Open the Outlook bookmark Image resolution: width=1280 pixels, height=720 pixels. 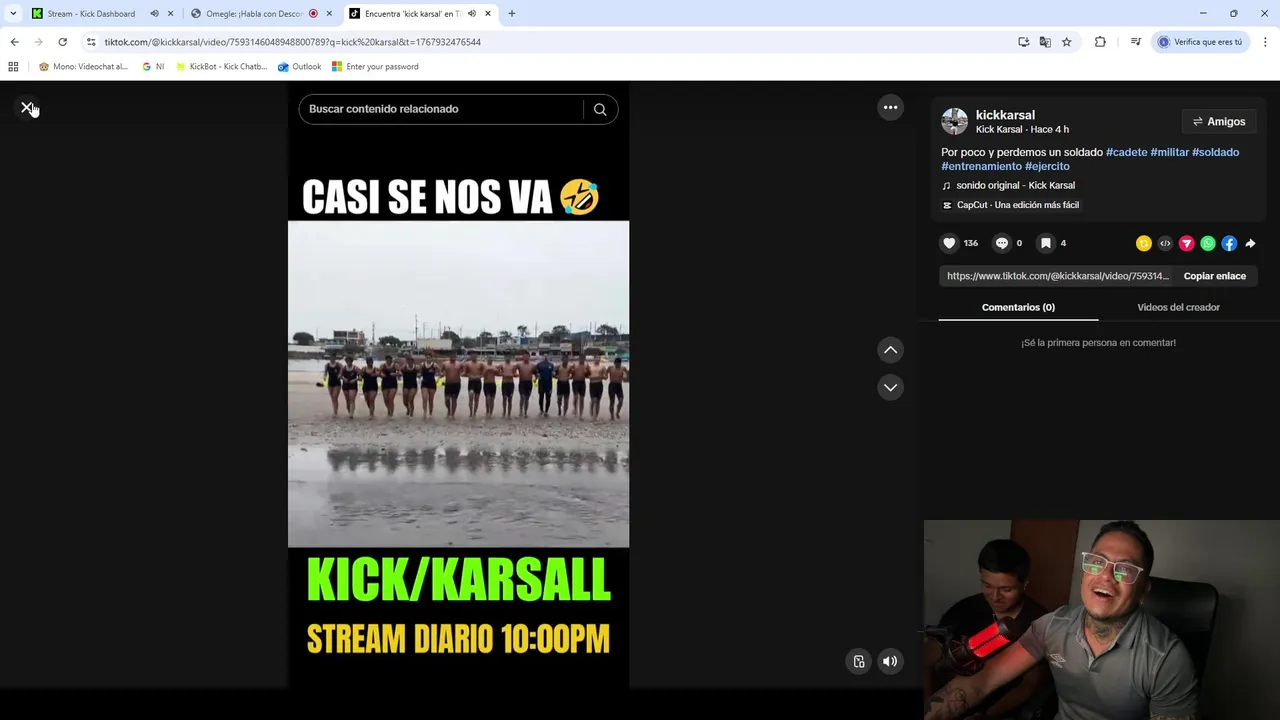click(300, 67)
